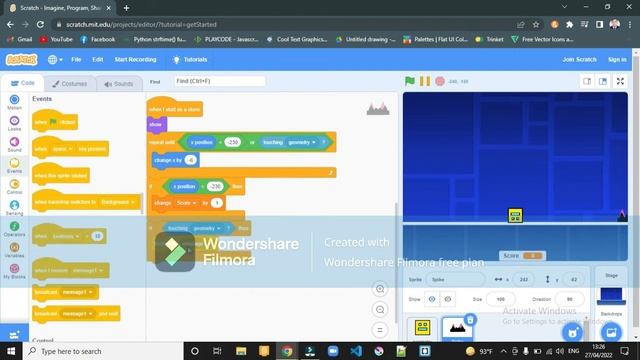Zoom in the code workspace
The image size is (640, 360).
tap(380, 289)
